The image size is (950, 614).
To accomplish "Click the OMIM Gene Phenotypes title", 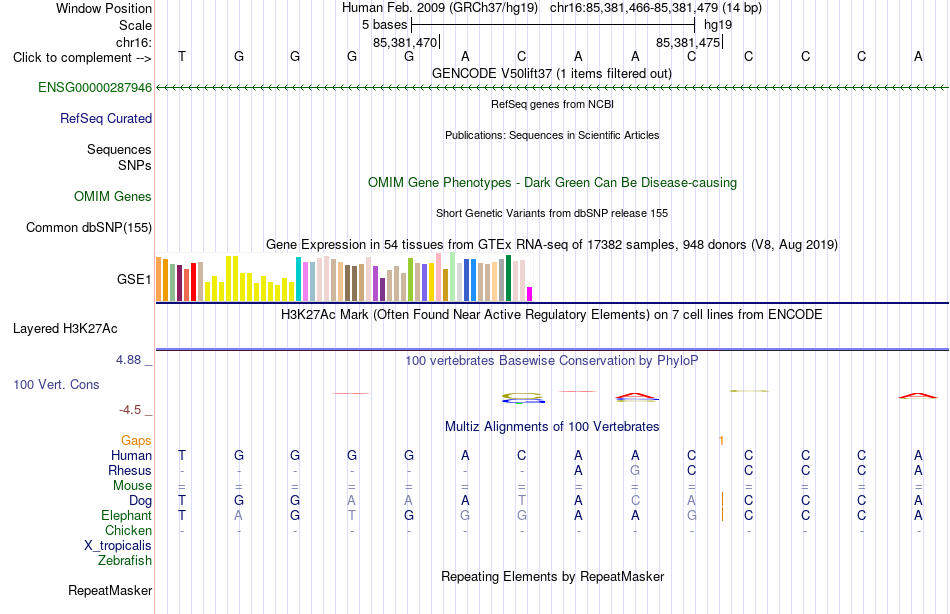I will 553,183.
